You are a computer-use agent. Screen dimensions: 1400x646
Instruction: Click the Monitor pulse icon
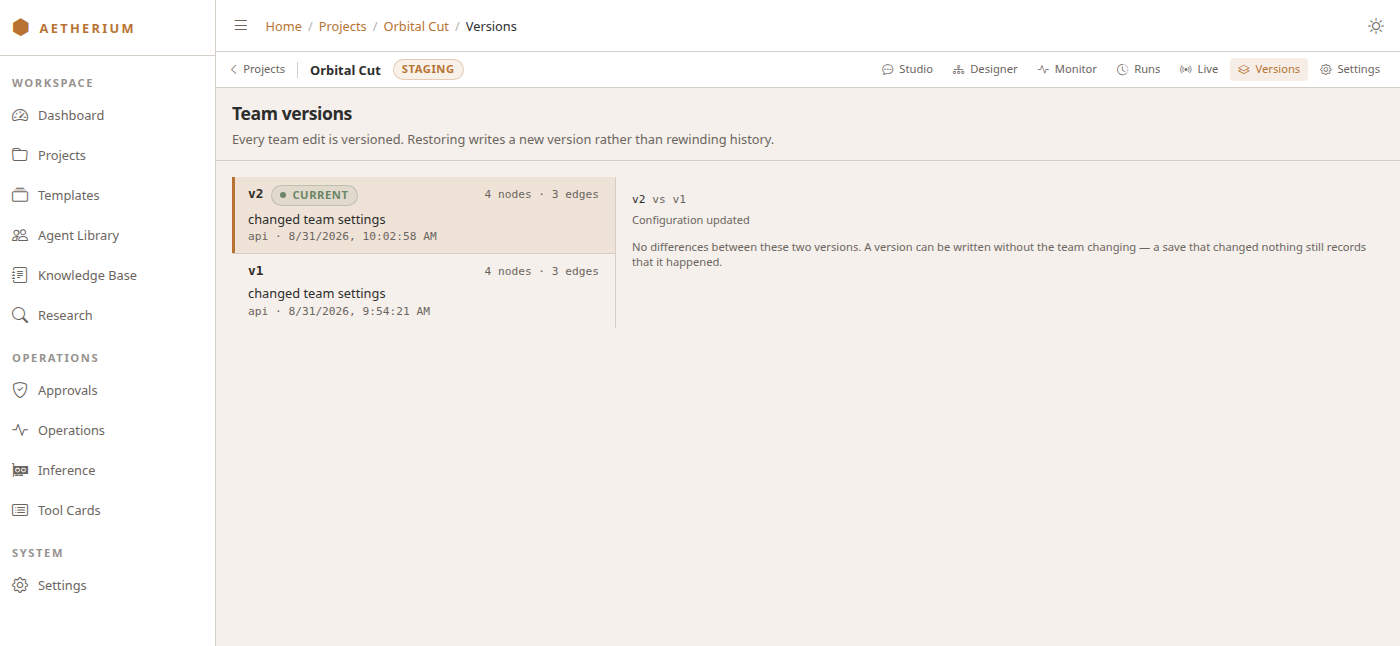[x=1043, y=70]
